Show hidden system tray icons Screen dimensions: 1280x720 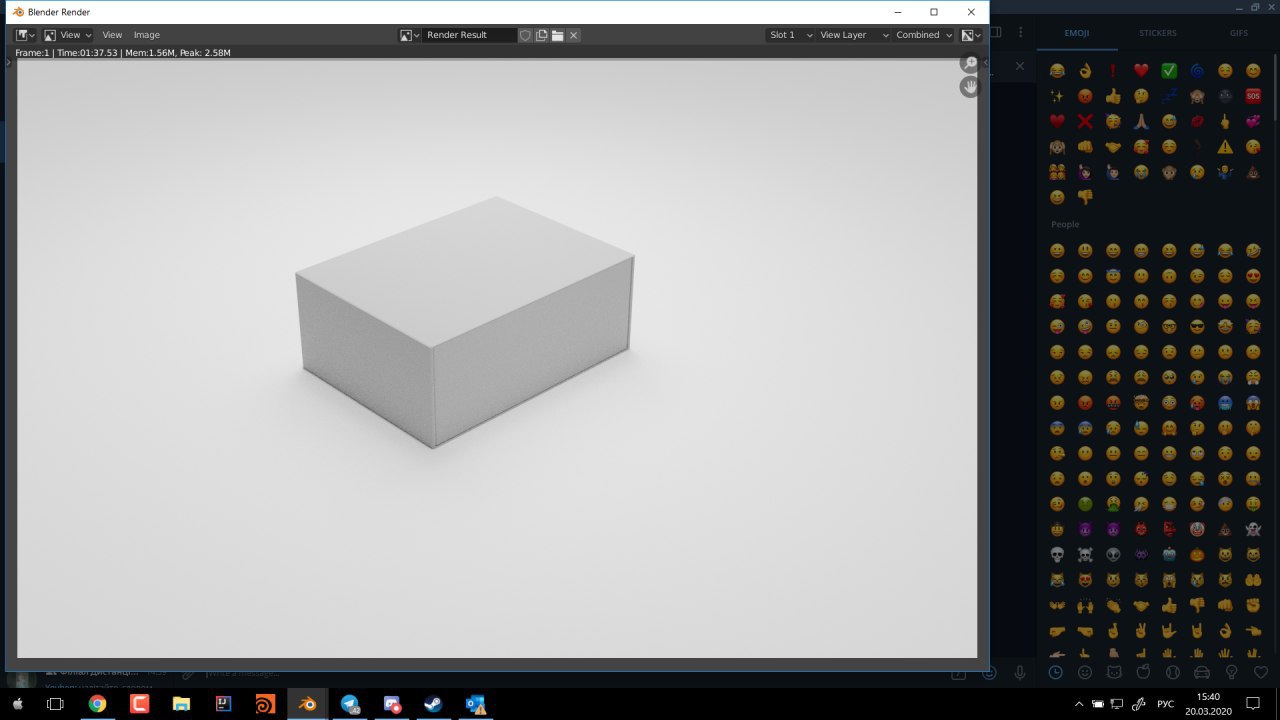pos(1079,704)
